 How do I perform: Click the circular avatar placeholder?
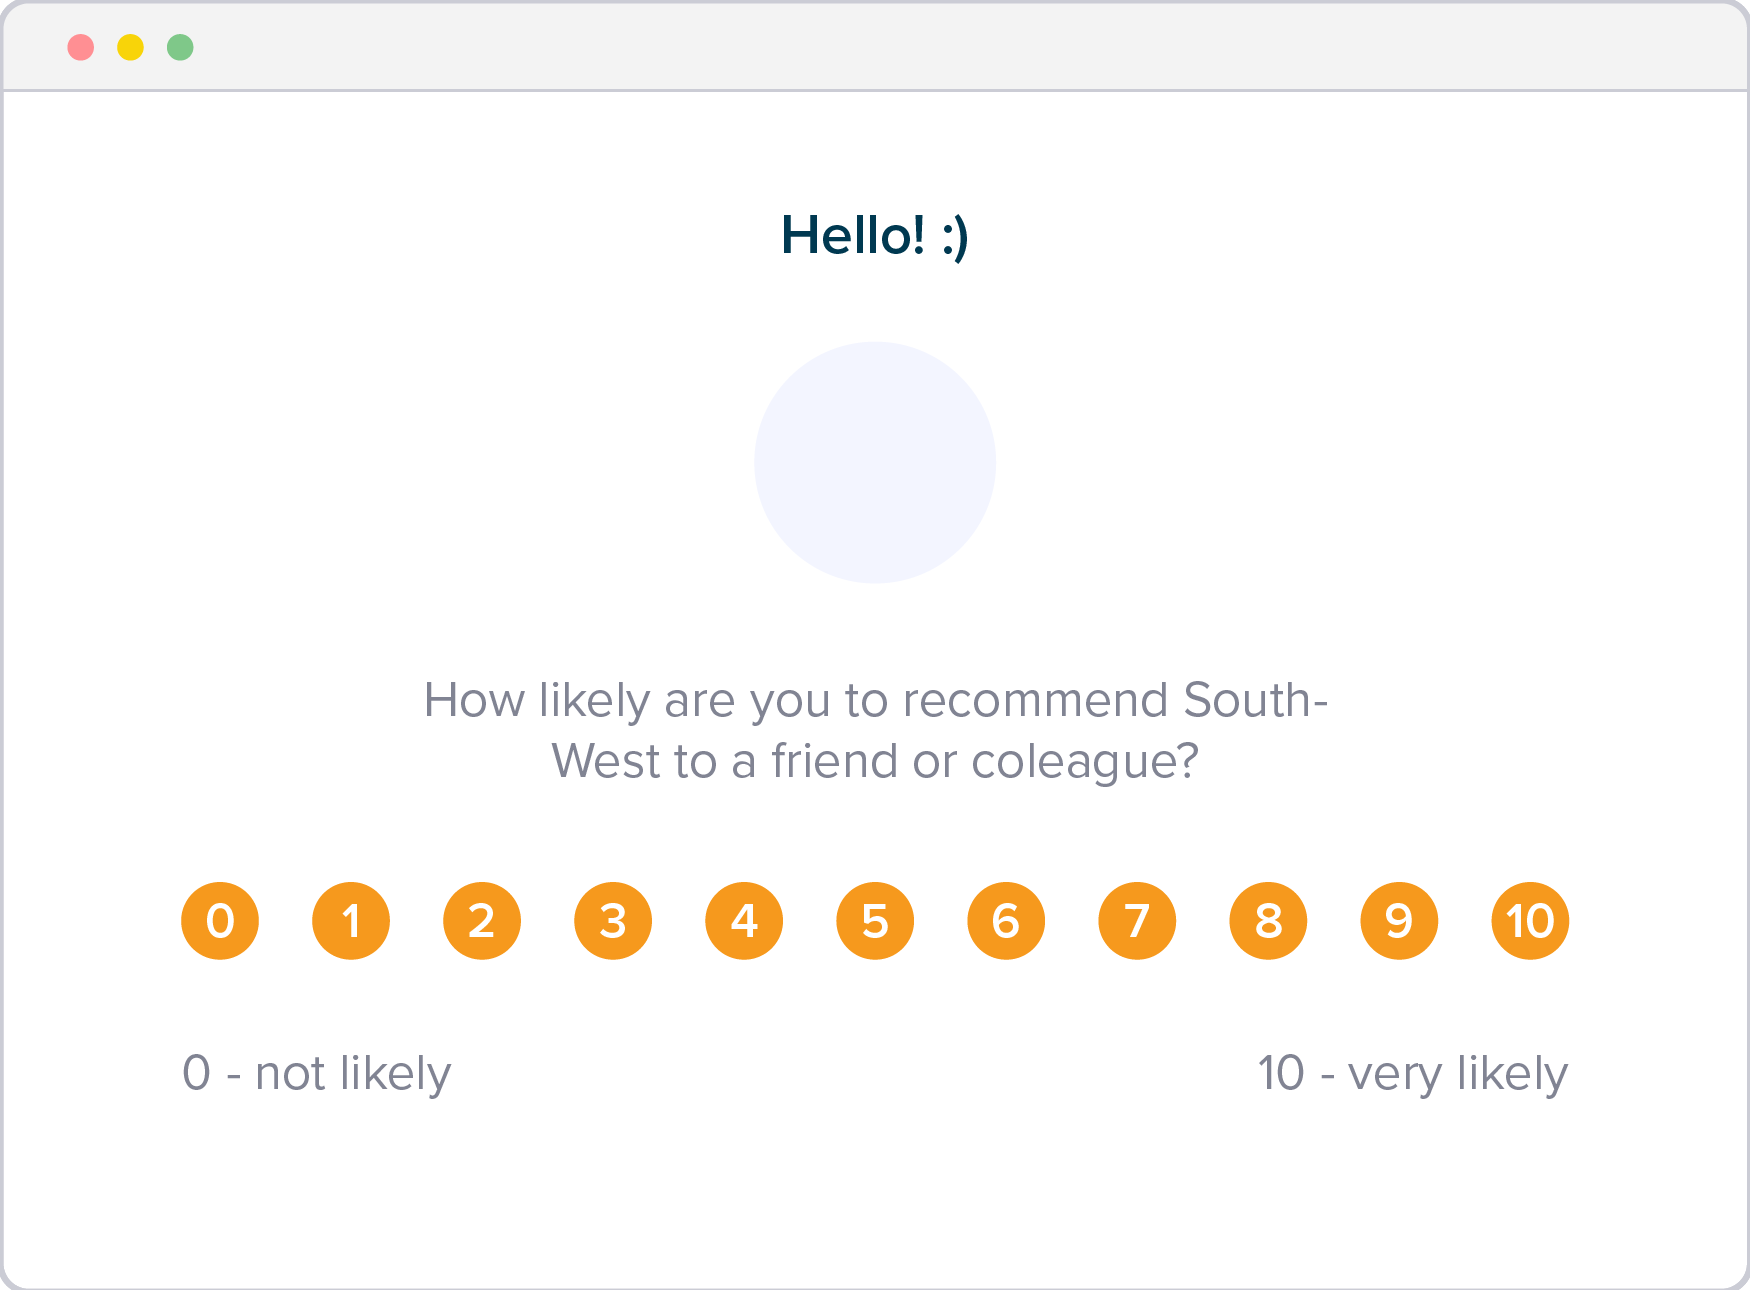[875, 462]
